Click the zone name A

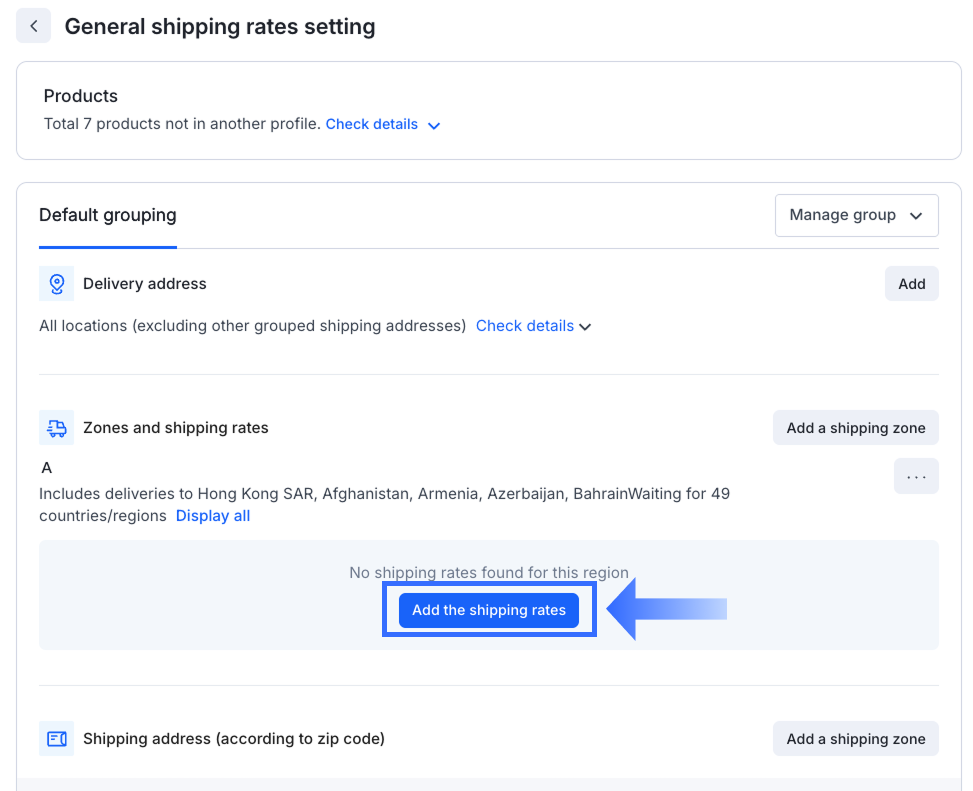(46, 467)
